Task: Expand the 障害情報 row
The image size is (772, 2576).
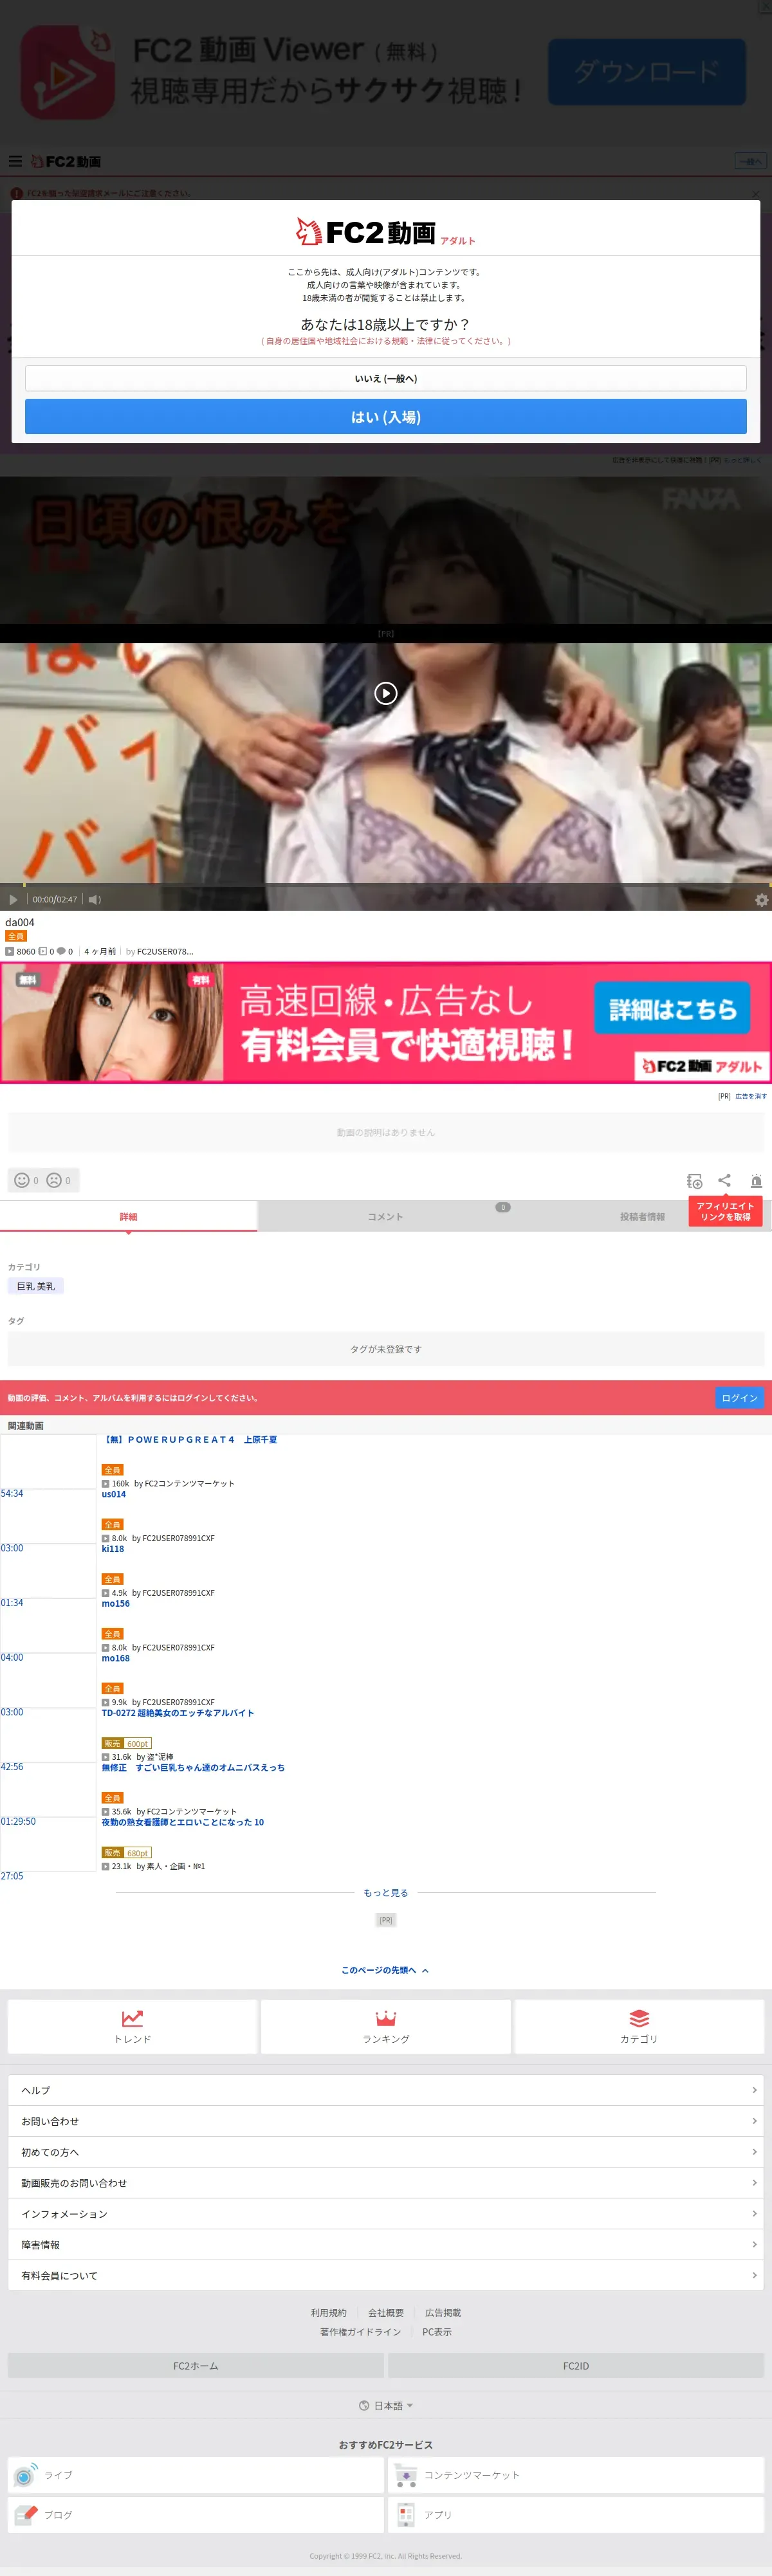Action: 386,2245
